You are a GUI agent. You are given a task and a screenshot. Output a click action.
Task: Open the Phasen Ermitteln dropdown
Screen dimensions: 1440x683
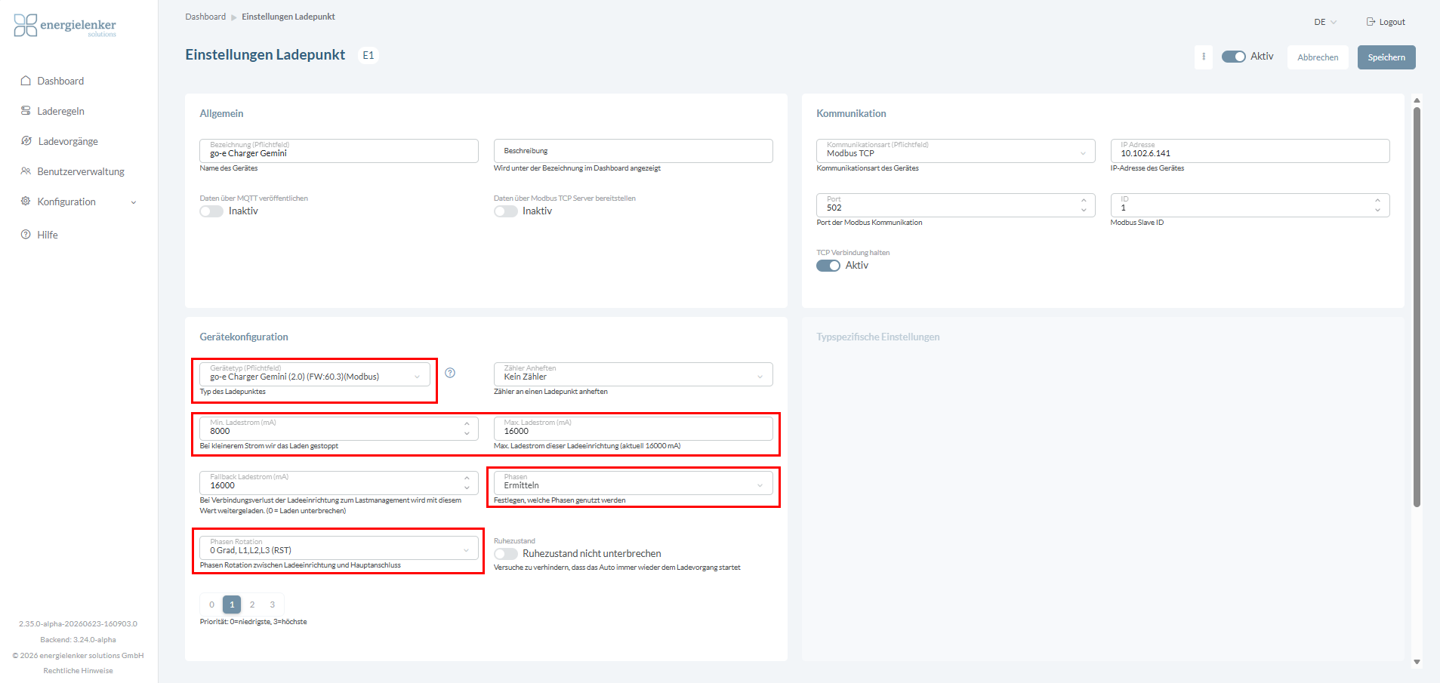tap(633, 482)
